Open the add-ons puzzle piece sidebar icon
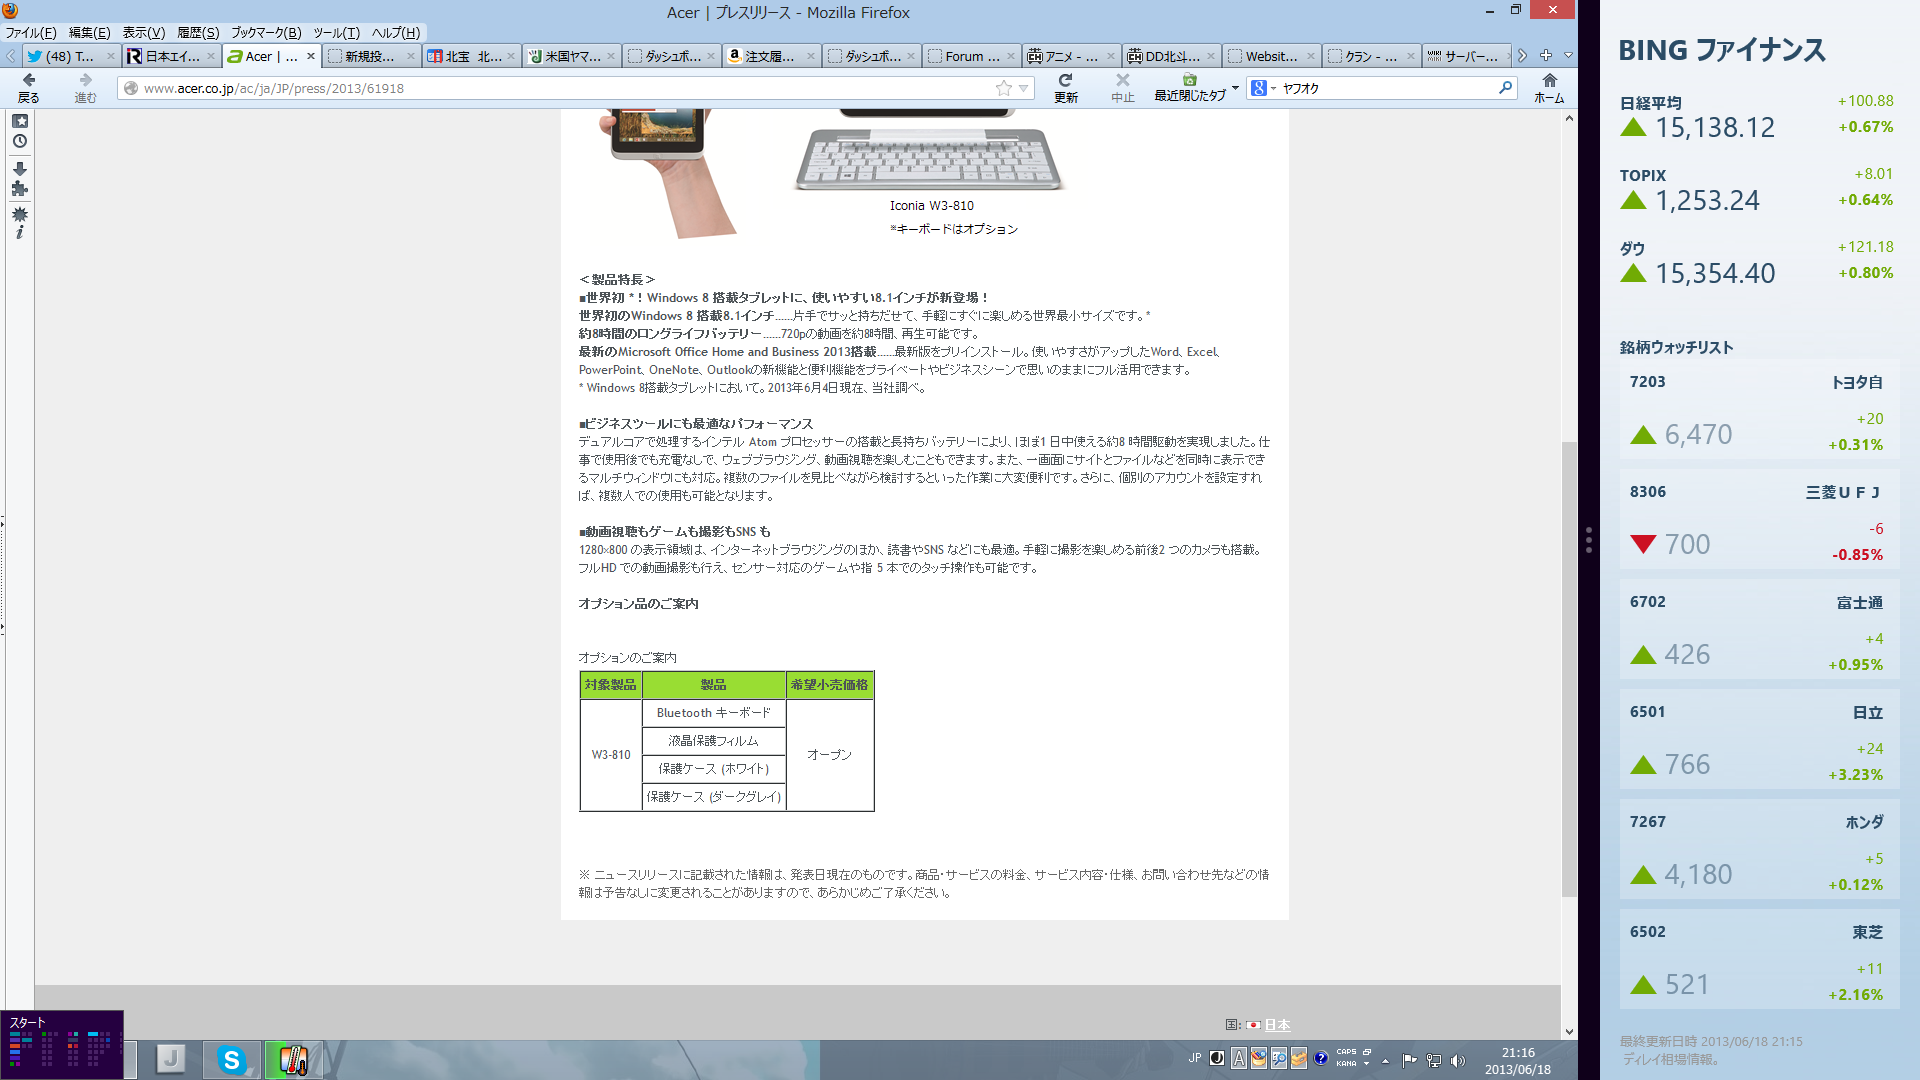Viewport: 1920px width, 1080px height. coord(20,188)
